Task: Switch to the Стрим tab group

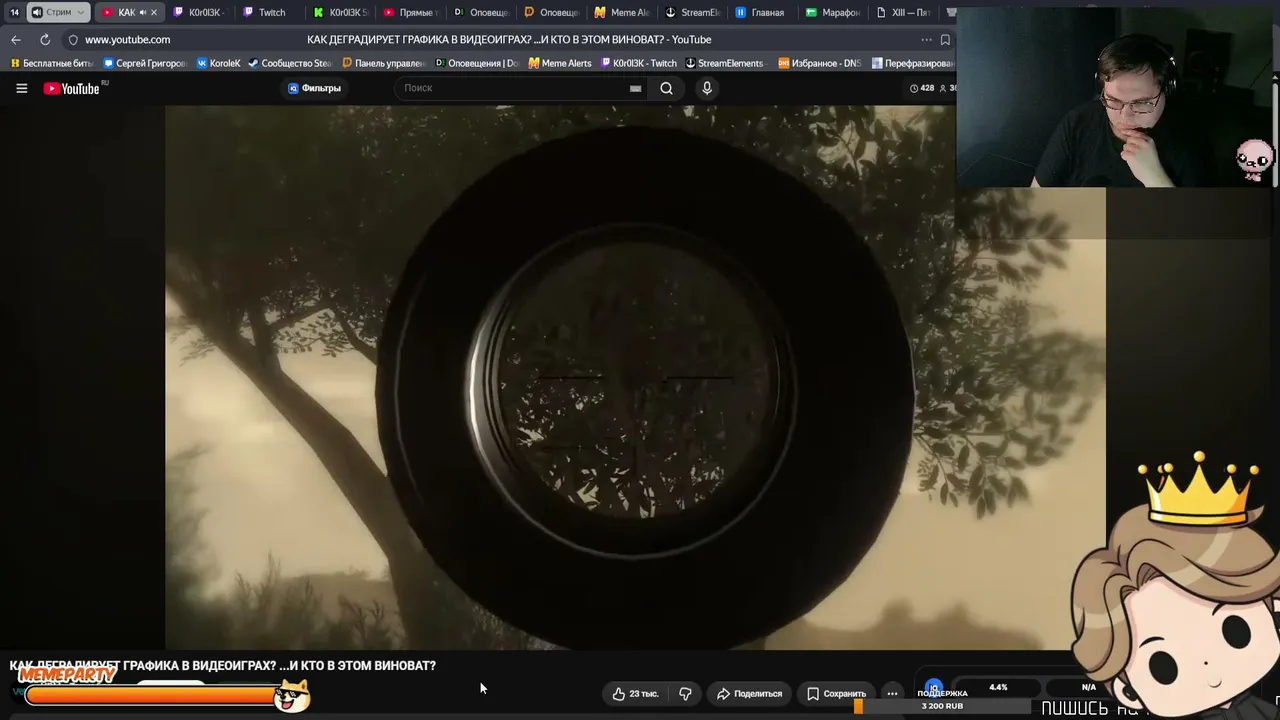Action: 58,12
